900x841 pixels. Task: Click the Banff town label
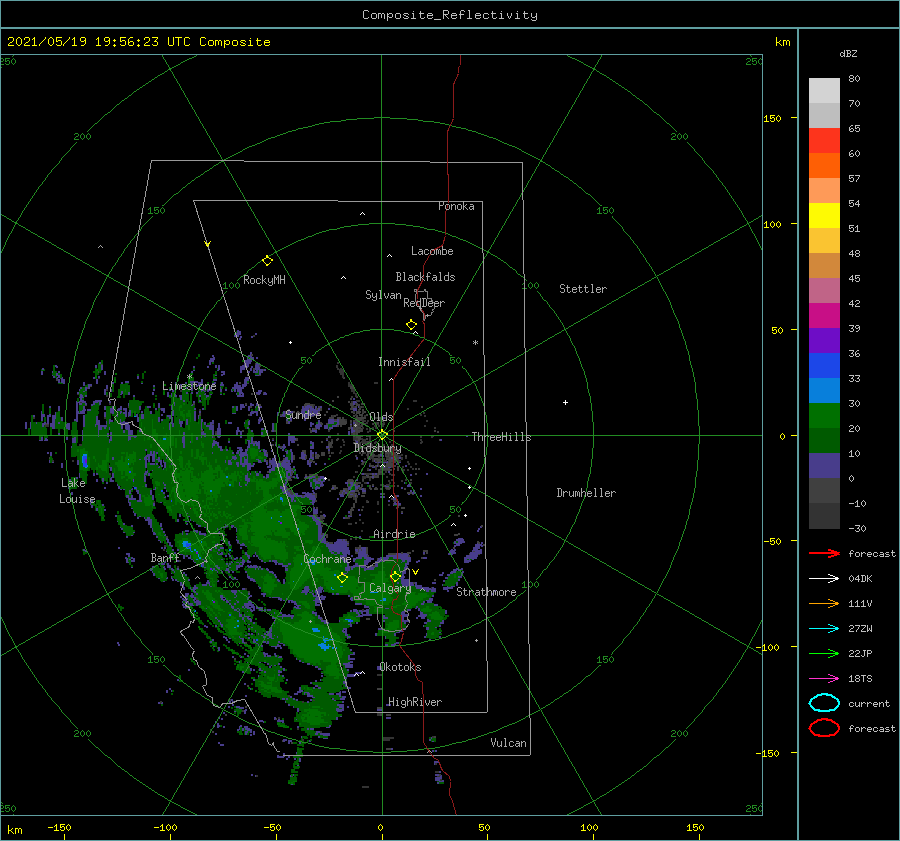point(165,557)
